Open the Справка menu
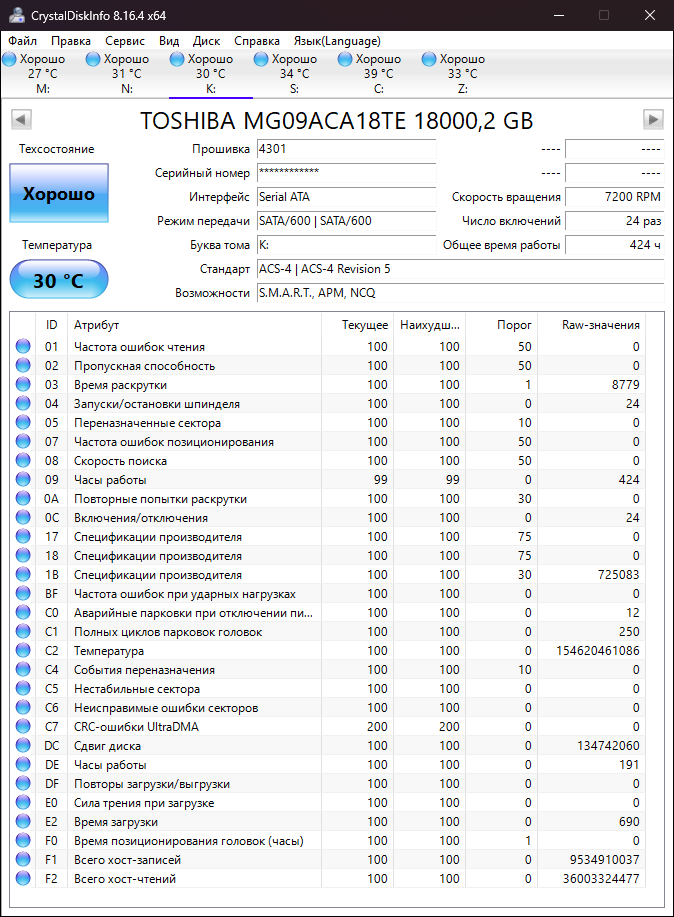674x917 pixels. tap(257, 41)
